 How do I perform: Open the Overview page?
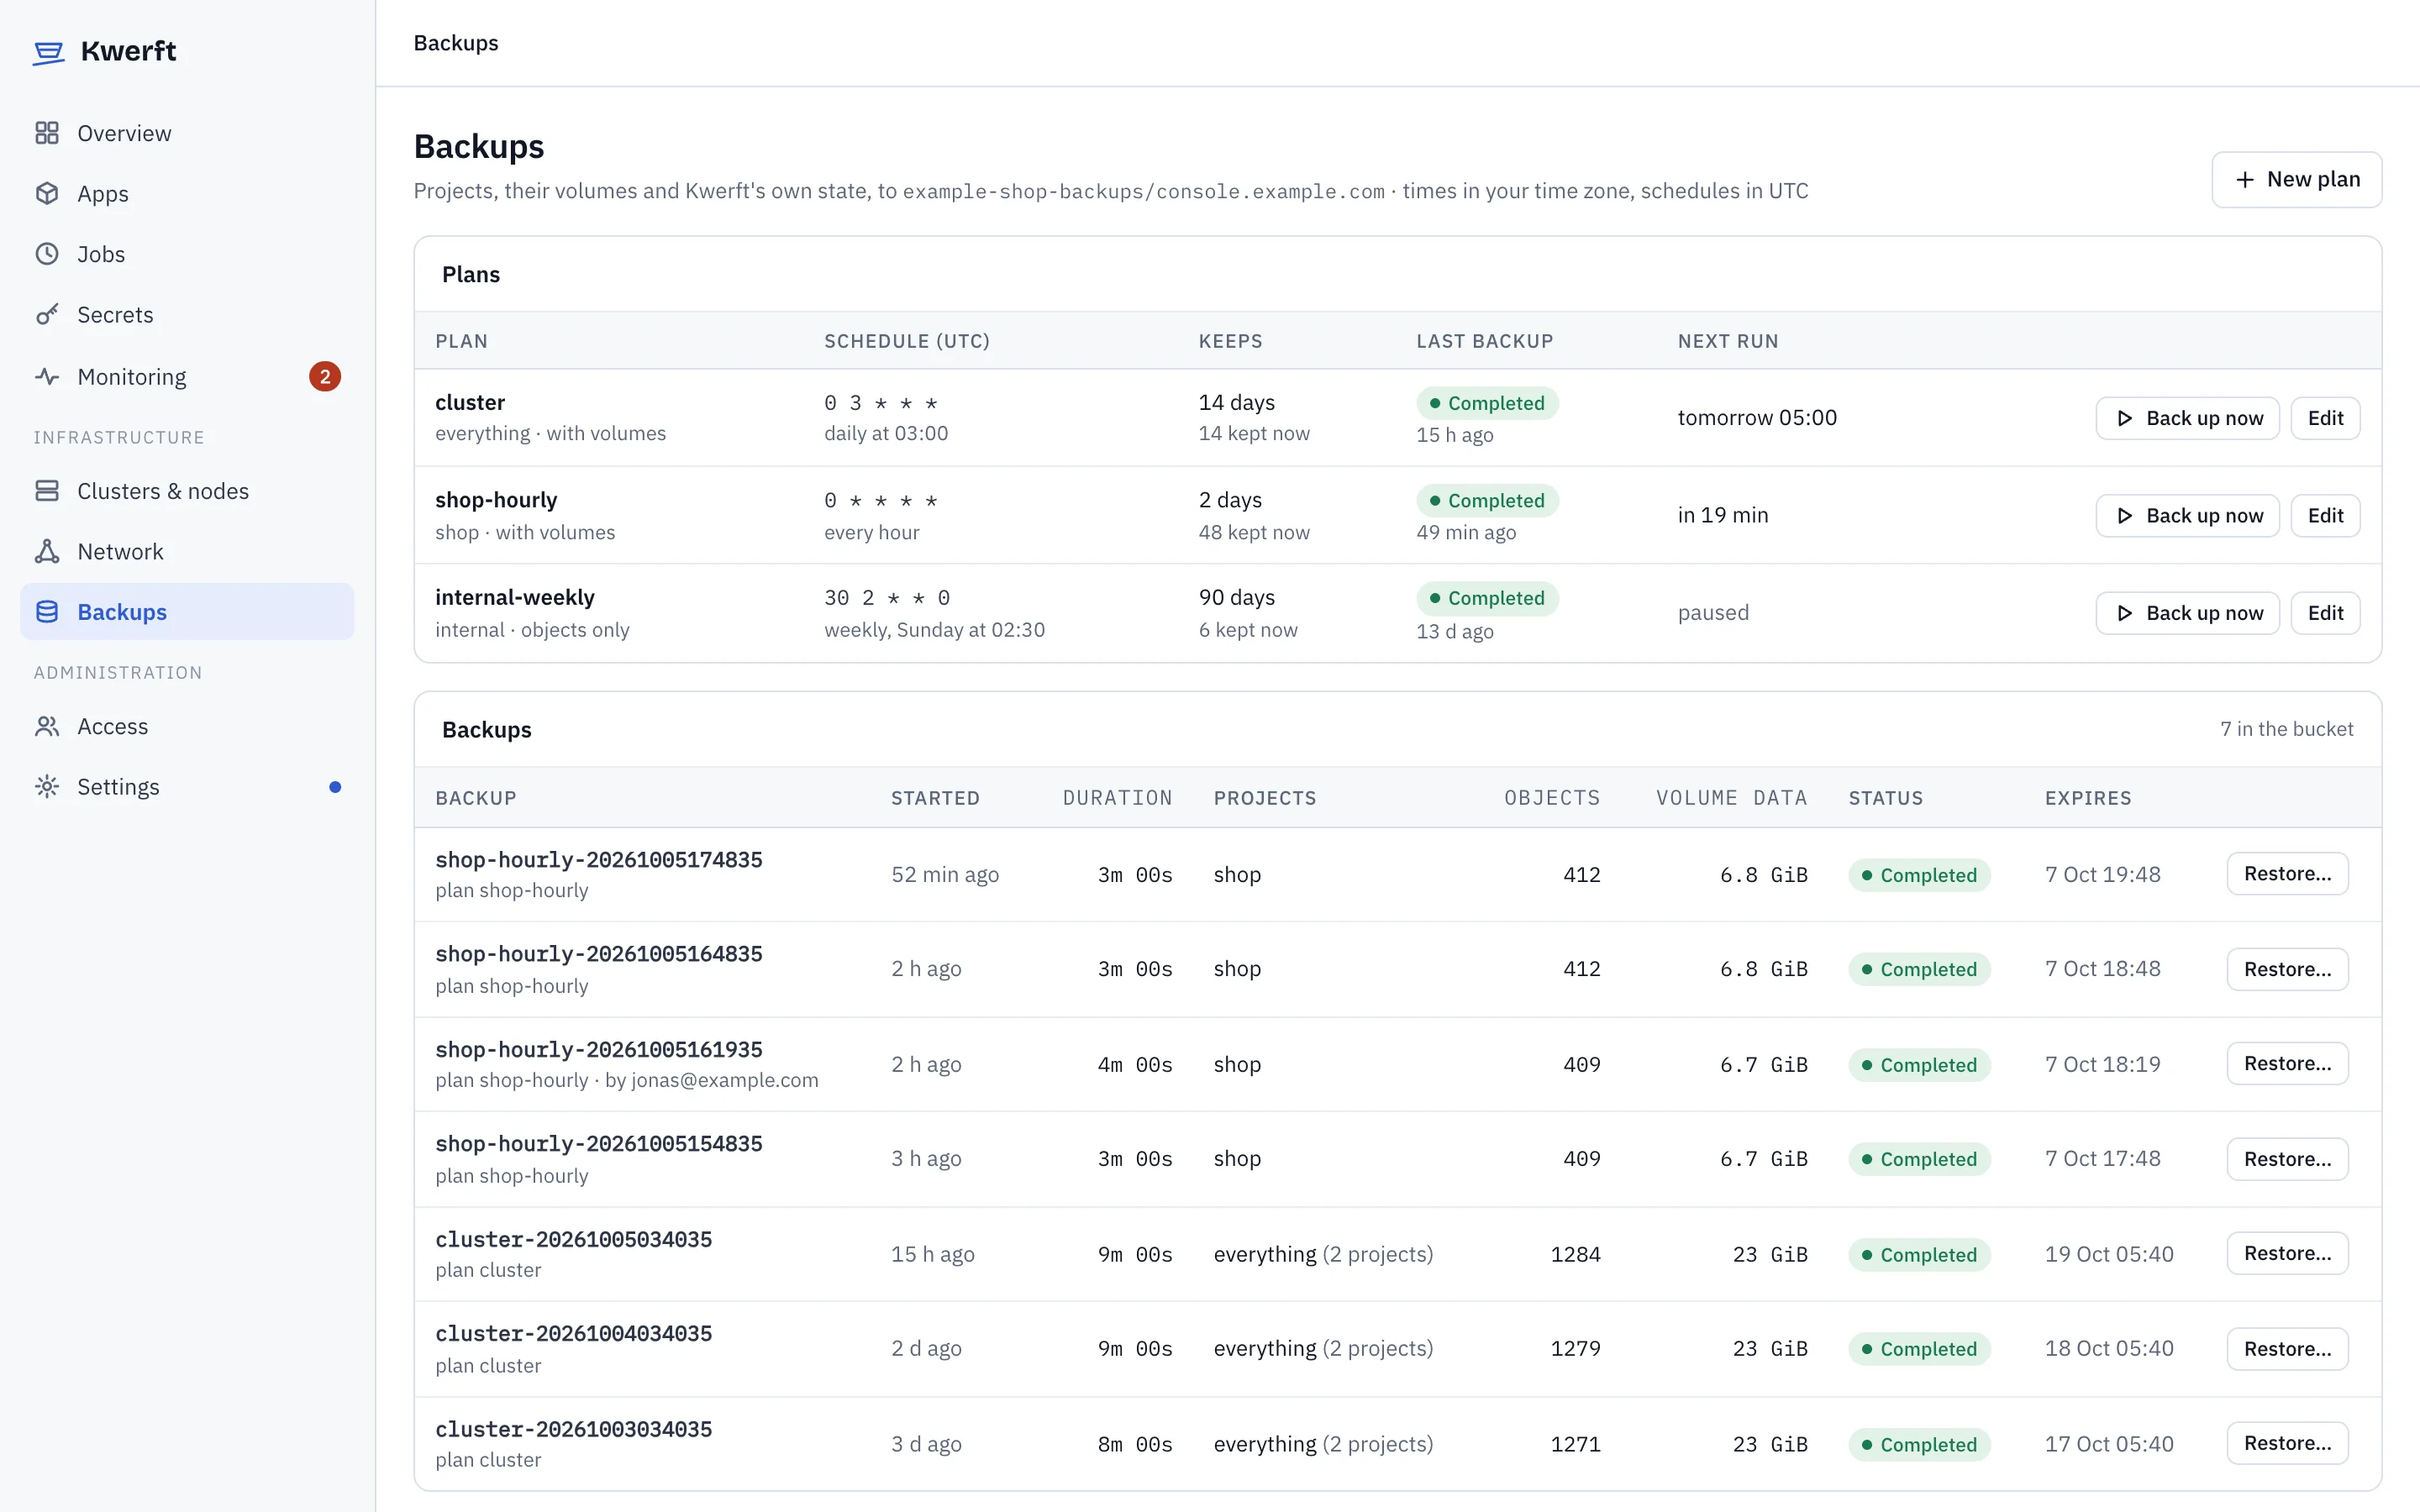click(187, 133)
